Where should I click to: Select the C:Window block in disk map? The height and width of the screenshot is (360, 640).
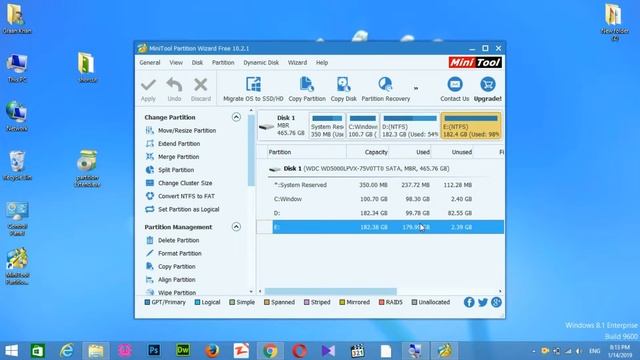tap(362, 126)
